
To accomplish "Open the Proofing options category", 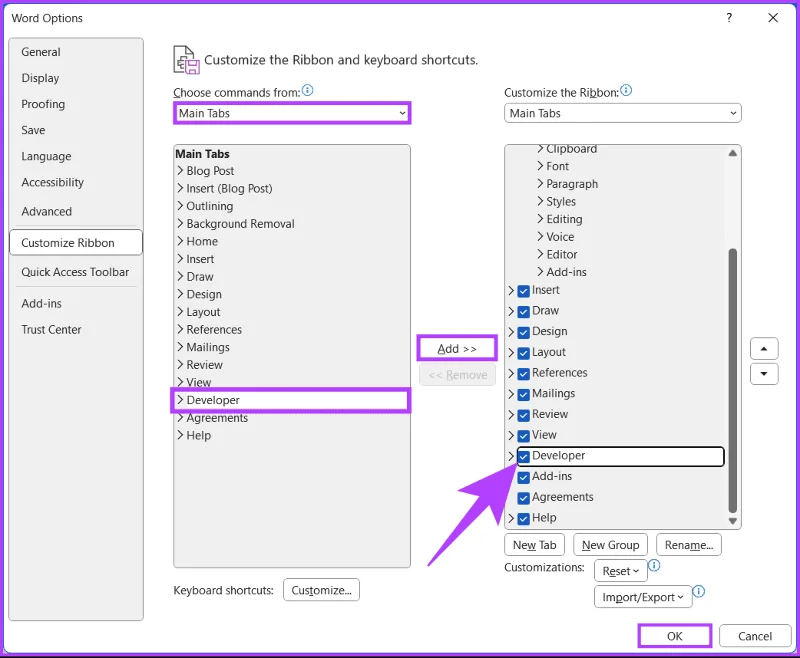I will (43, 104).
